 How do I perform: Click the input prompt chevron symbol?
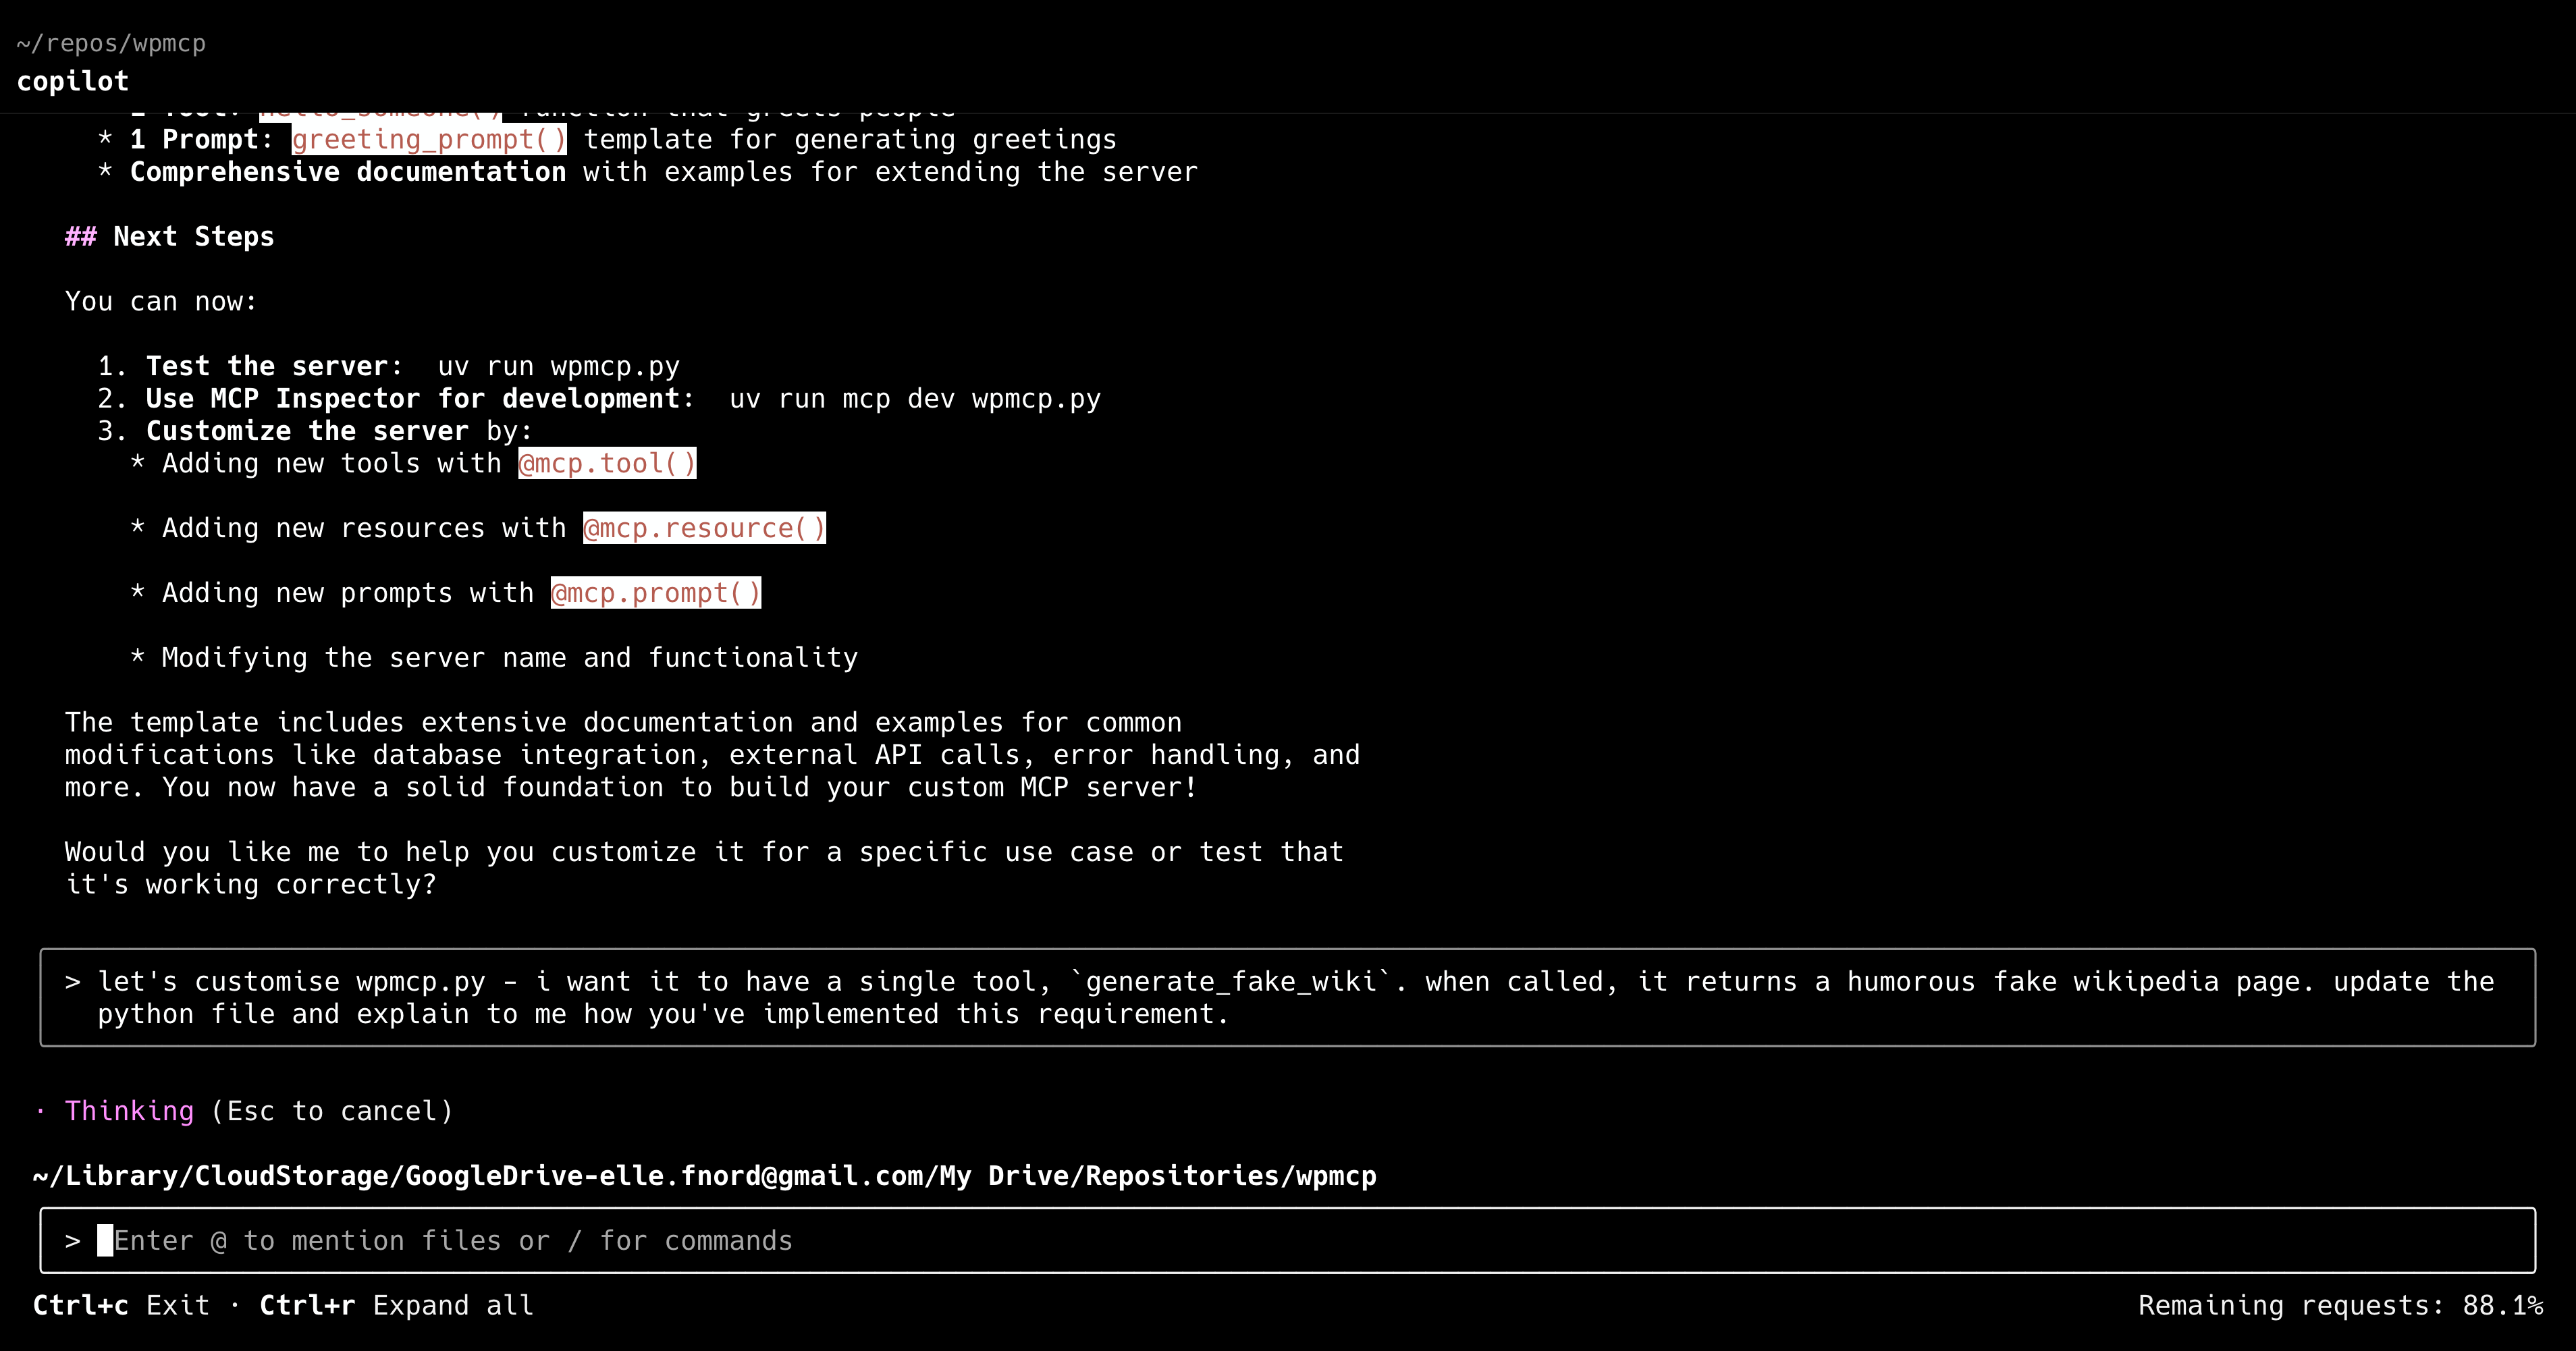tap(72, 1241)
